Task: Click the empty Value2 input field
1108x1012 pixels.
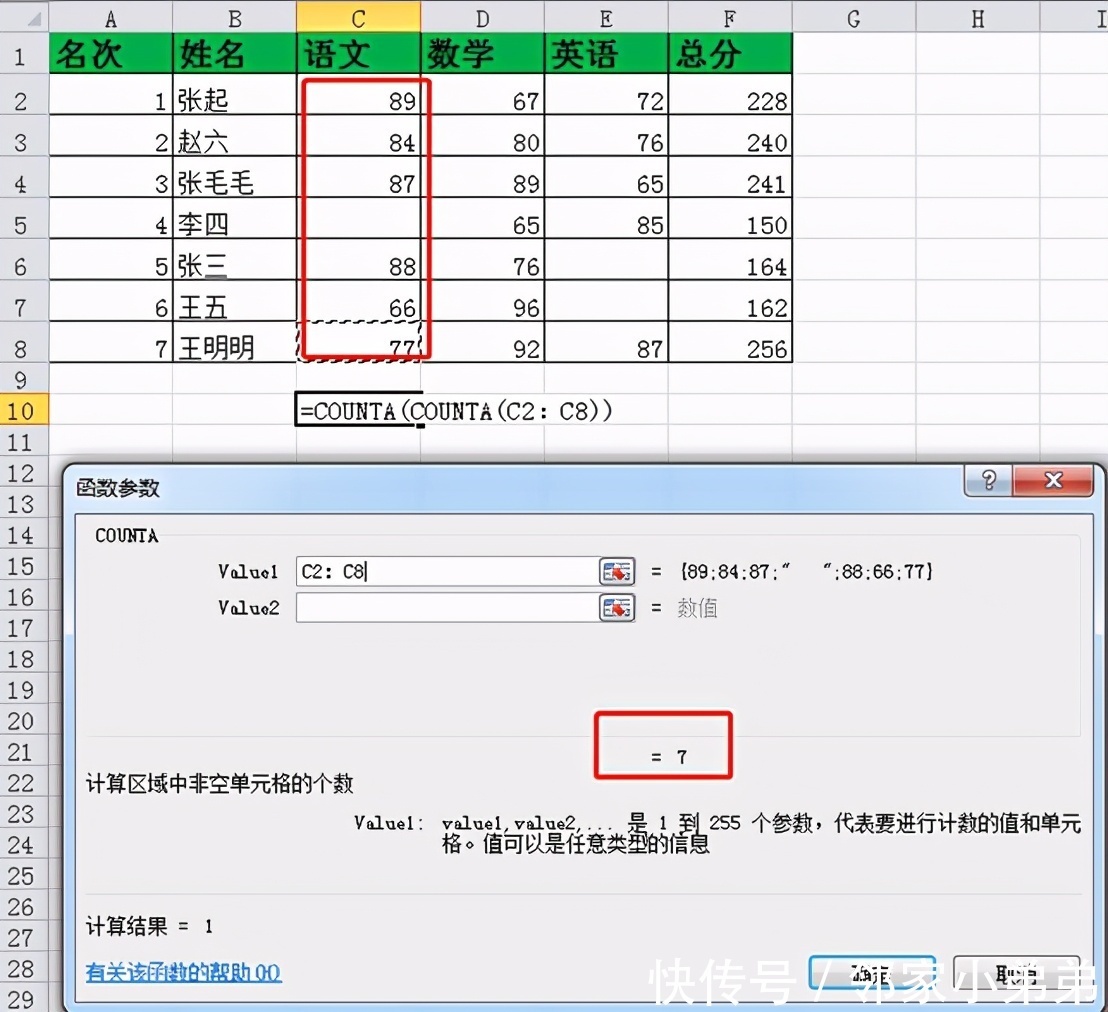Action: 440,607
